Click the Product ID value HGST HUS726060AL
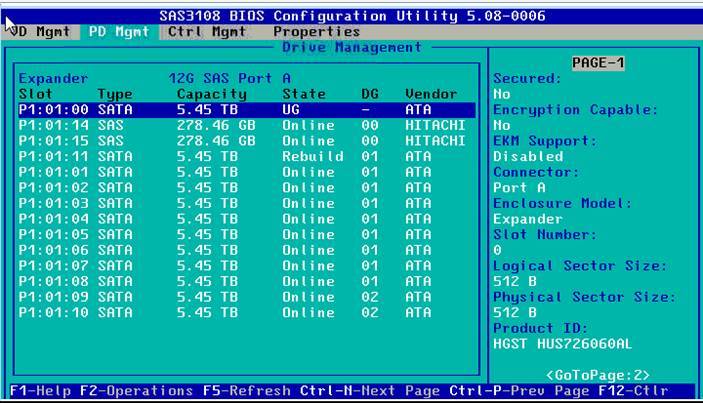Image resolution: width=703 pixels, height=403 pixels. click(563, 344)
